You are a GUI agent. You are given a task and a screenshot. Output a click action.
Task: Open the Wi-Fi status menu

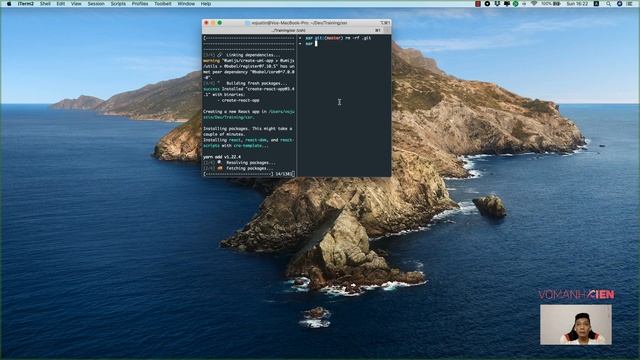[x=534, y=4]
